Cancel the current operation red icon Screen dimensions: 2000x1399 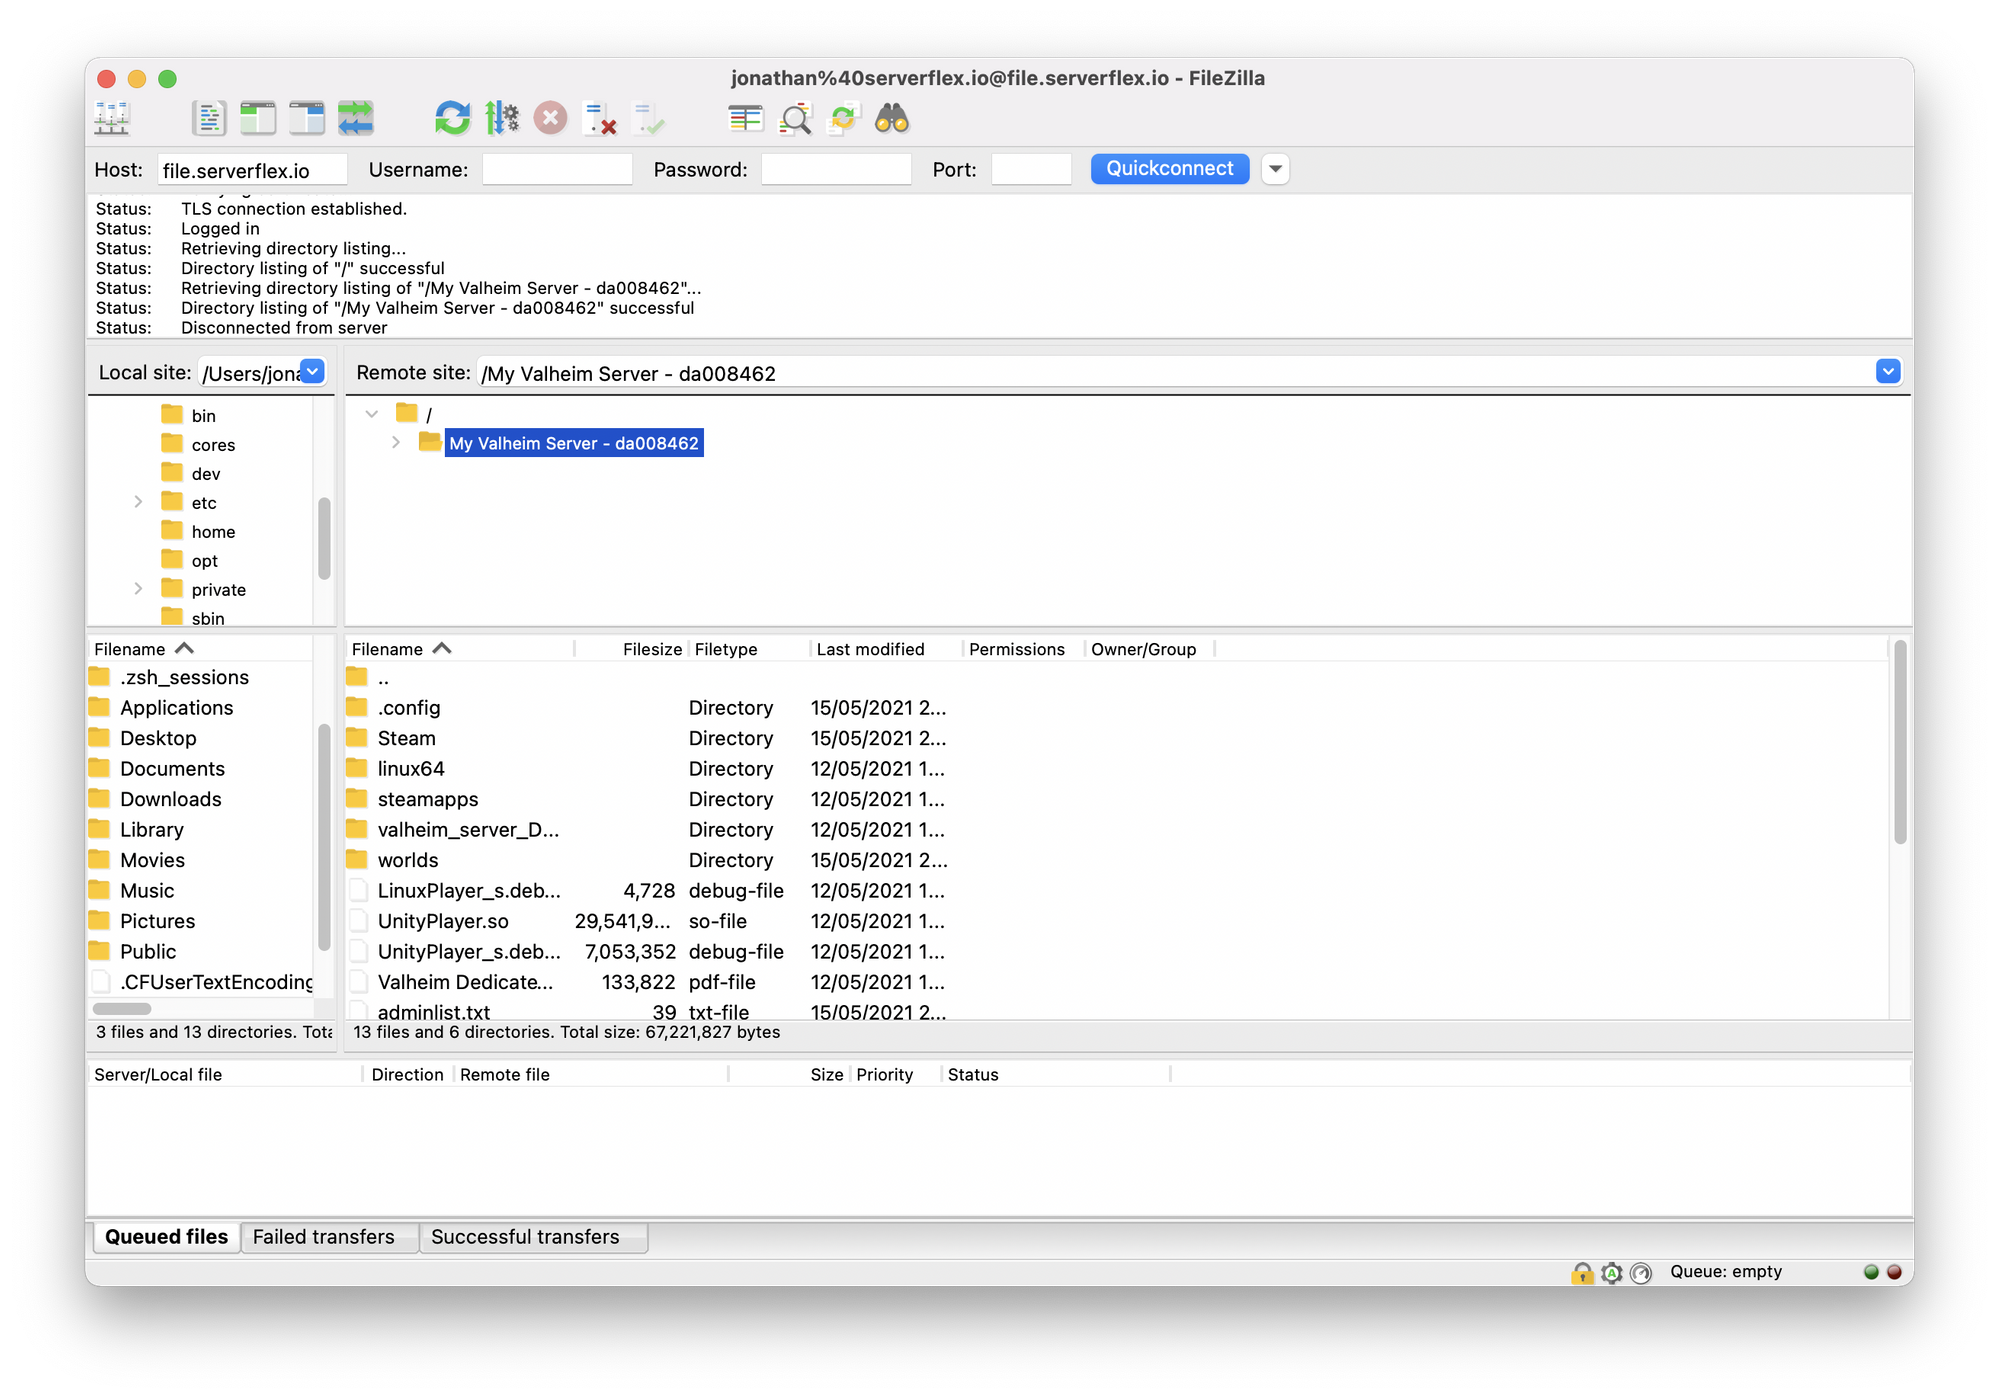pos(550,118)
